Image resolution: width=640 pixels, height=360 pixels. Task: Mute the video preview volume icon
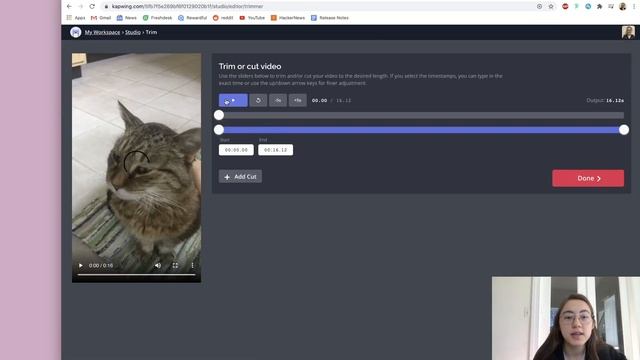158,265
